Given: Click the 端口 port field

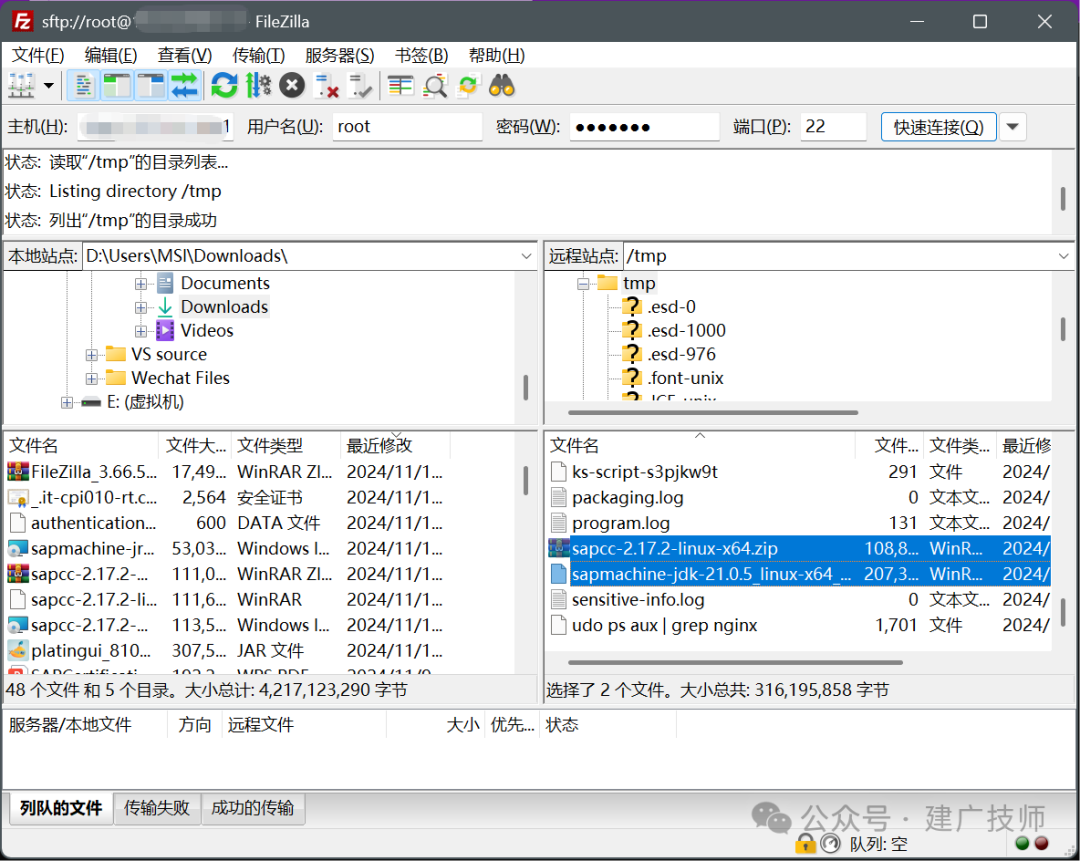Looking at the screenshot, I should (x=833, y=127).
